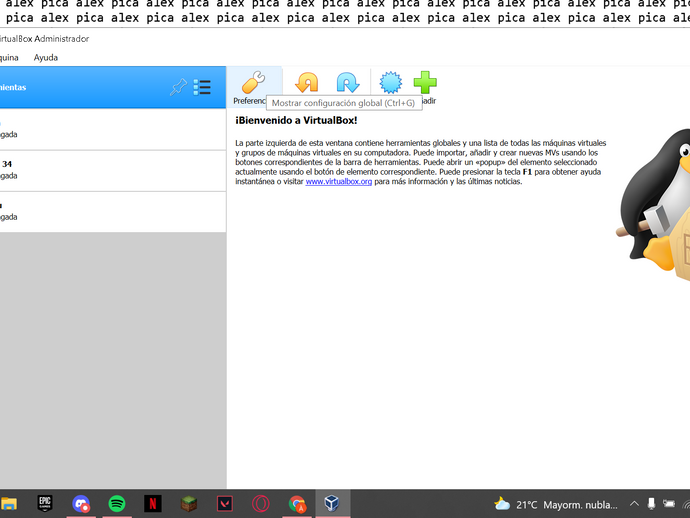Select the virtual machine row ending in 34
690x518 pixels.
[113, 171]
